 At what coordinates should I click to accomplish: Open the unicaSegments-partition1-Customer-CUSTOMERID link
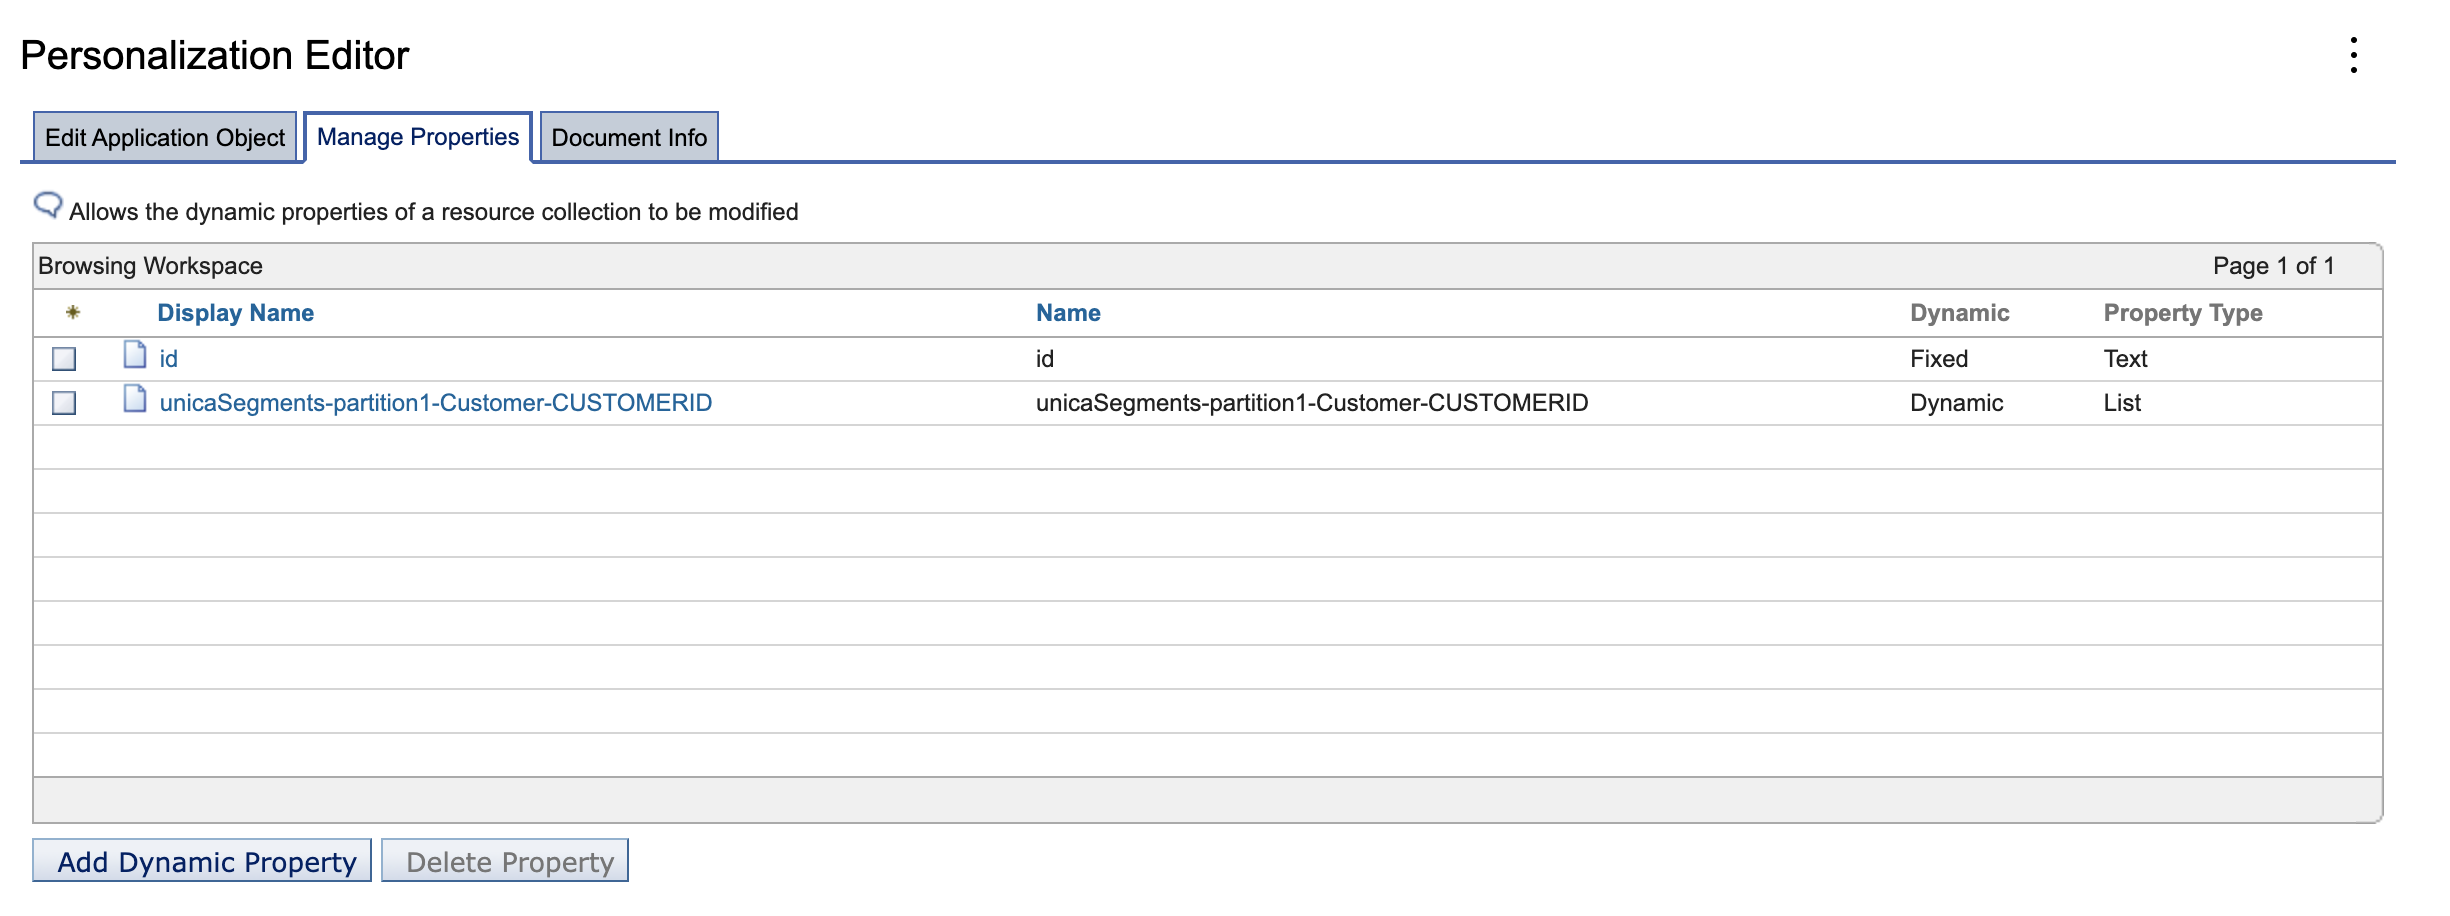pyautogui.click(x=435, y=403)
